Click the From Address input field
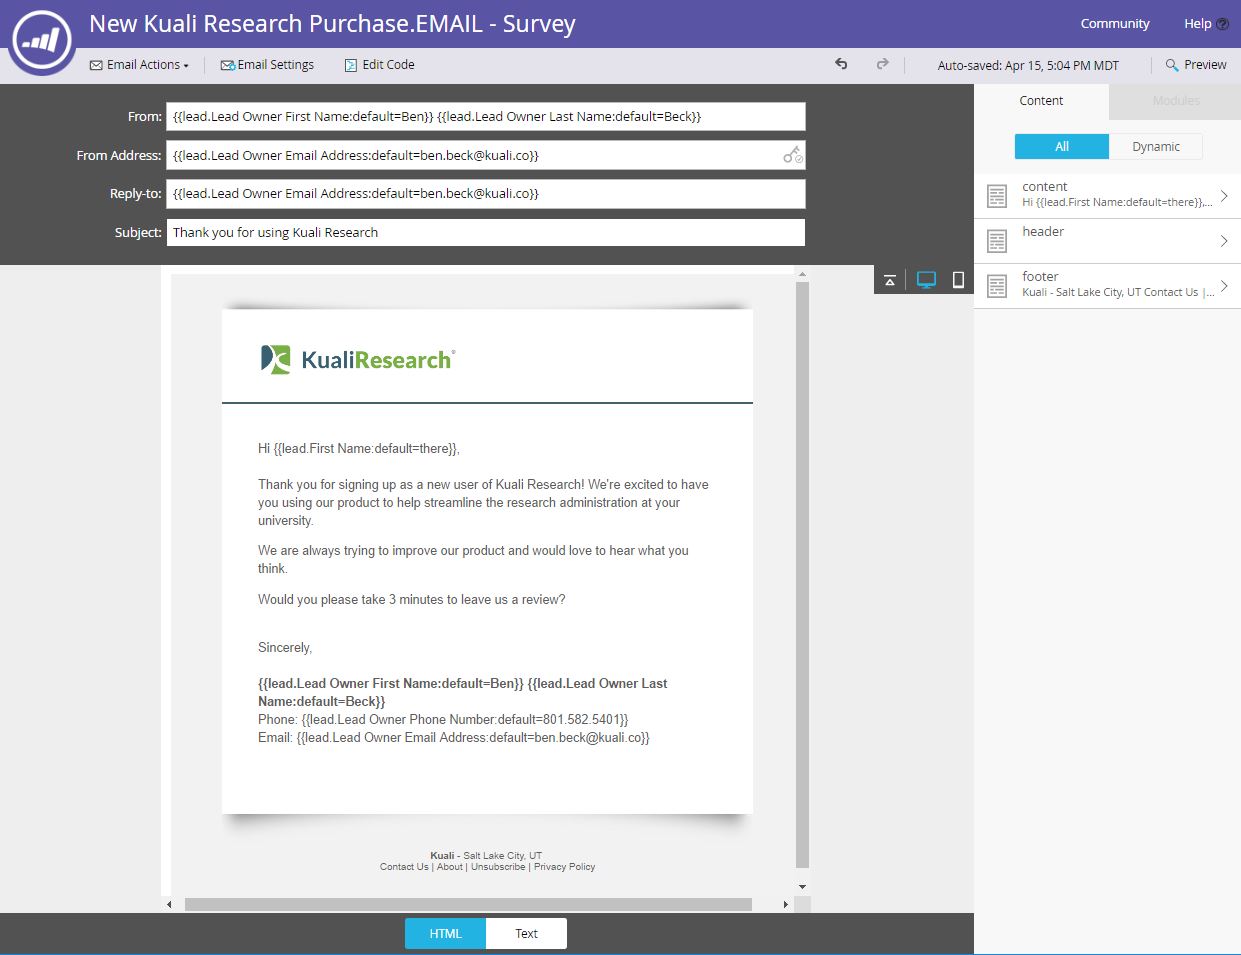The height and width of the screenshot is (955, 1241). point(486,155)
